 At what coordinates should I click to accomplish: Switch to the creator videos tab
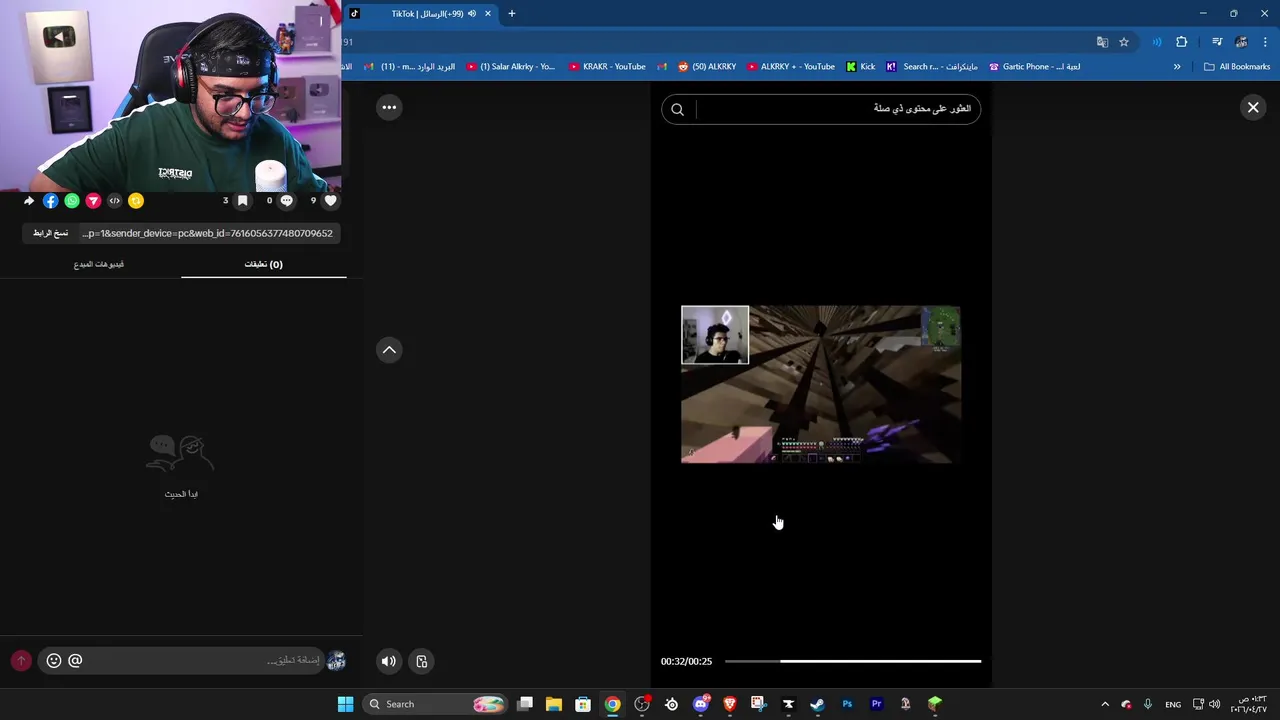point(99,264)
